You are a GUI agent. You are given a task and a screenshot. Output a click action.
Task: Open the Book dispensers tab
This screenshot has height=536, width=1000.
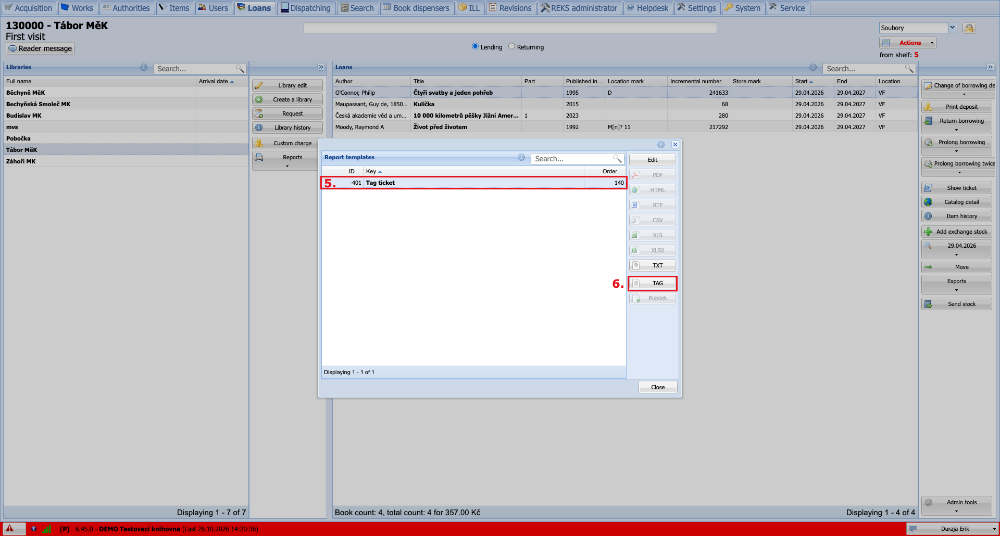pos(416,8)
